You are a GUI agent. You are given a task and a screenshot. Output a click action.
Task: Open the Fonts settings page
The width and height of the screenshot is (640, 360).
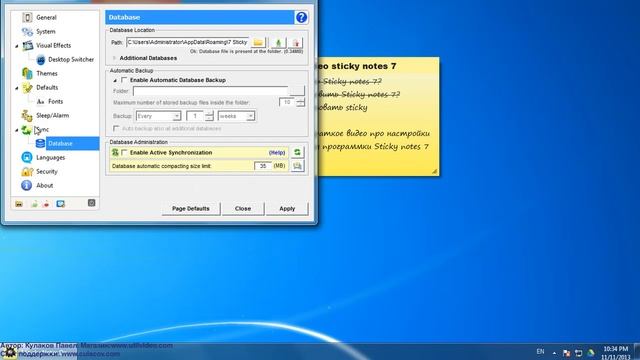tap(56, 101)
